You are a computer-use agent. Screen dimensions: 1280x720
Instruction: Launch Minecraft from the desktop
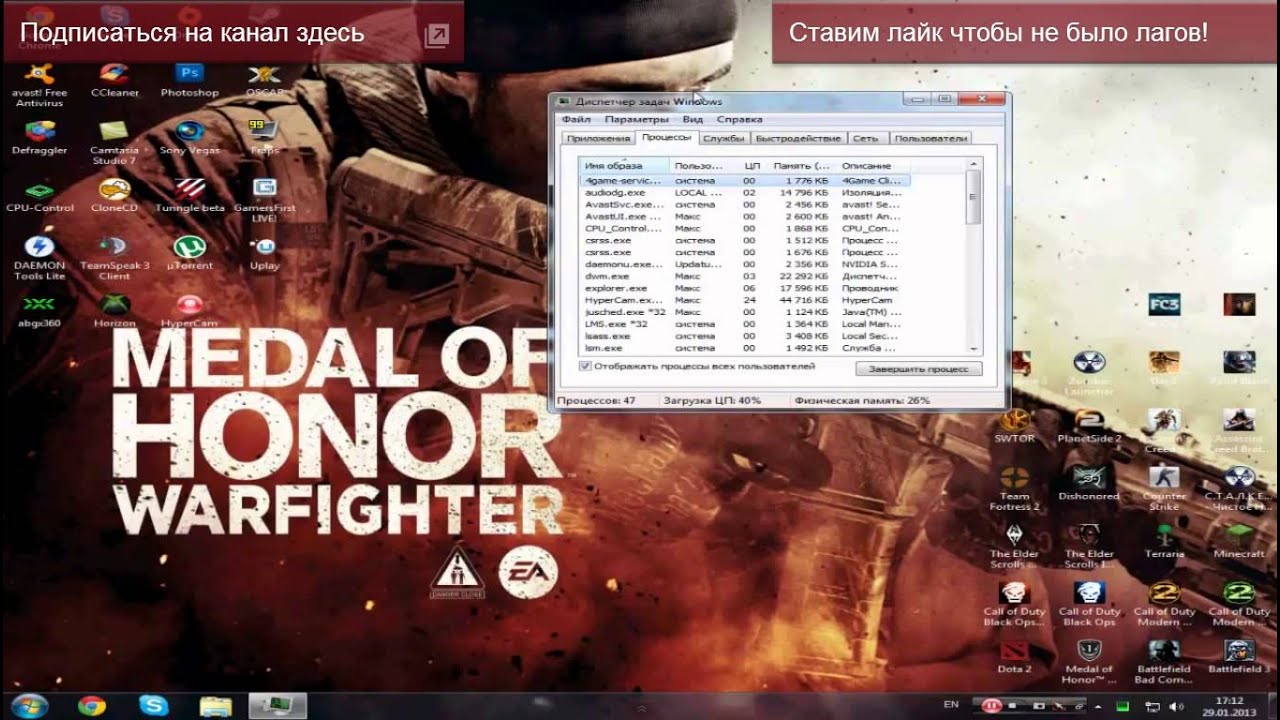(x=1239, y=541)
